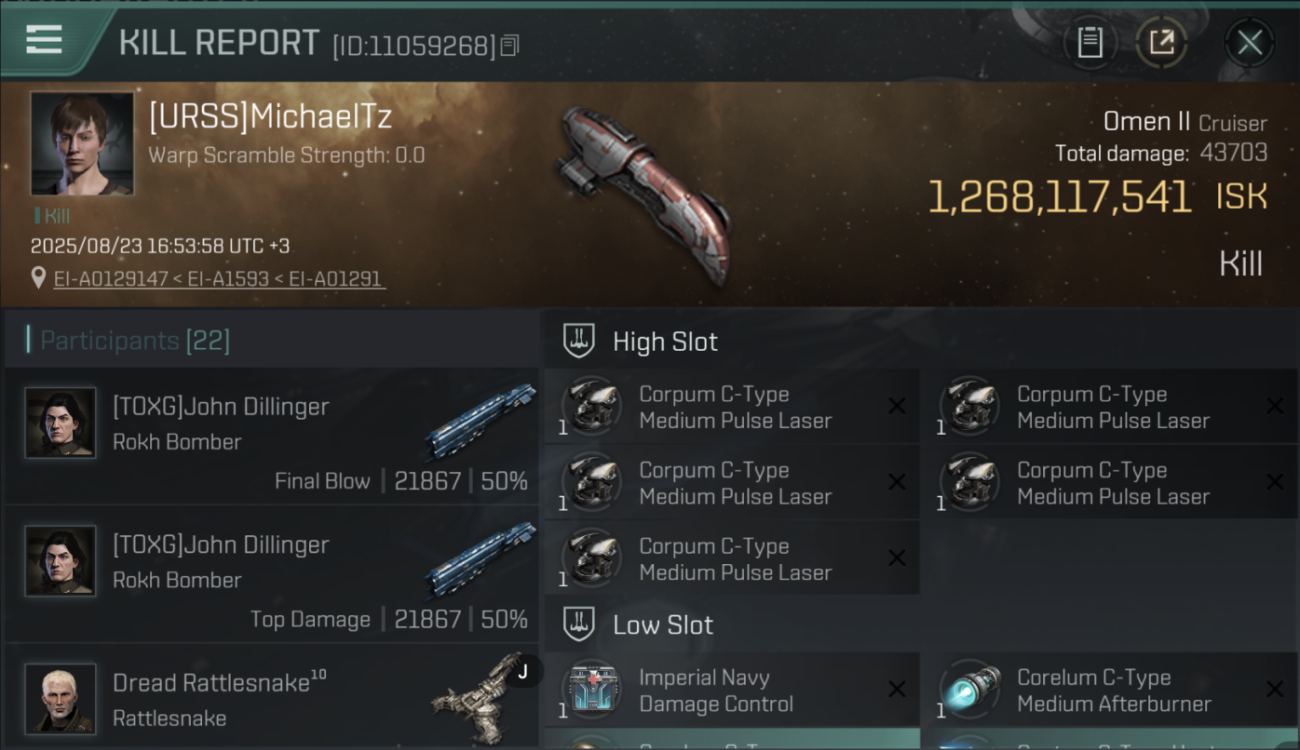Open the hamburger menu at top left
This screenshot has height=750, width=1300.
[x=44, y=40]
